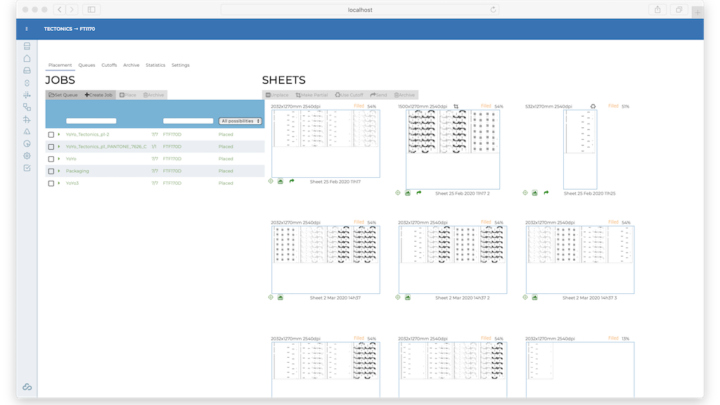Viewport: 720px width, 405px height.
Task: Expand the YoYo_Tectonics_pt-2 job row
Action: (59, 134)
